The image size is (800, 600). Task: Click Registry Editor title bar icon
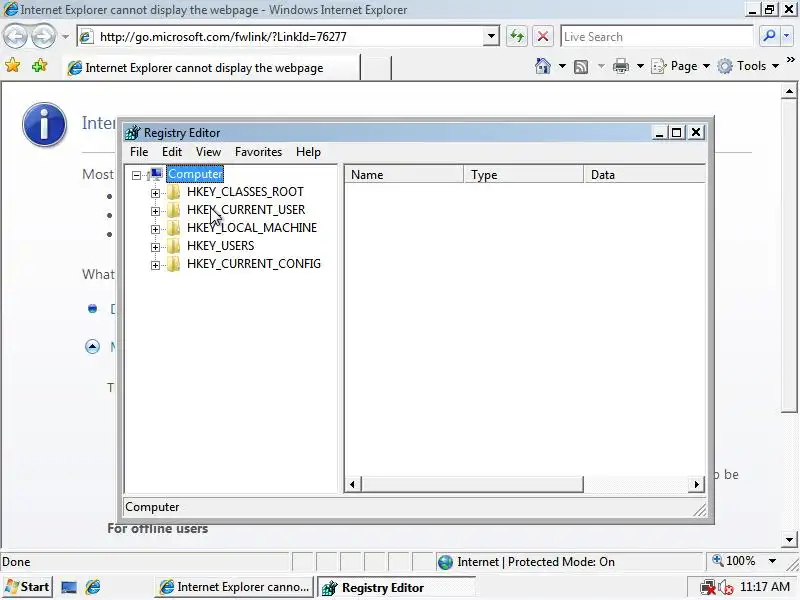[133, 133]
